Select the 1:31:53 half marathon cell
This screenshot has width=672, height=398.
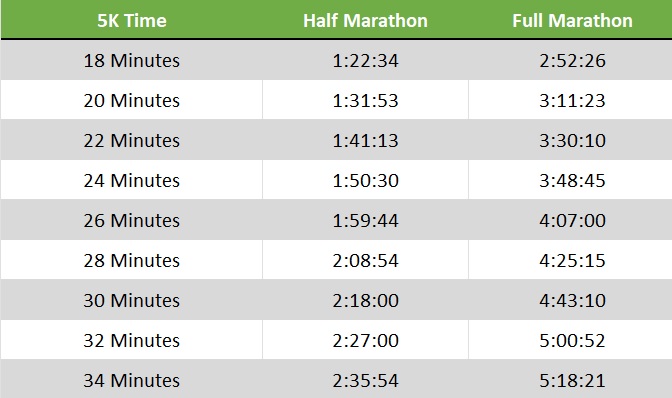pos(365,100)
